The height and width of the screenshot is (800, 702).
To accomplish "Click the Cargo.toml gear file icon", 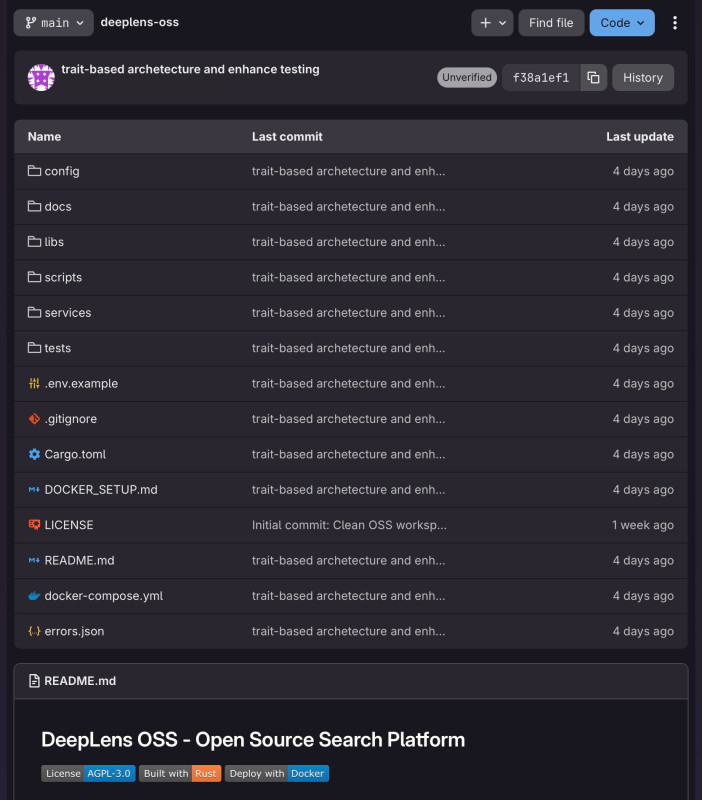I will click(x=34, y=454).
